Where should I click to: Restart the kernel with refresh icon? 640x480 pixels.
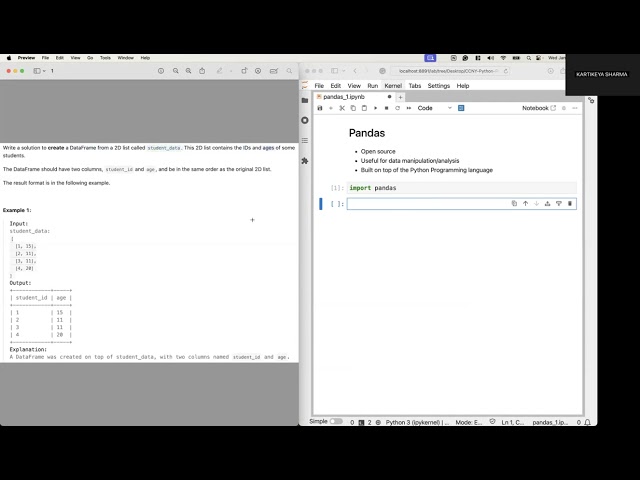(398, 108)
